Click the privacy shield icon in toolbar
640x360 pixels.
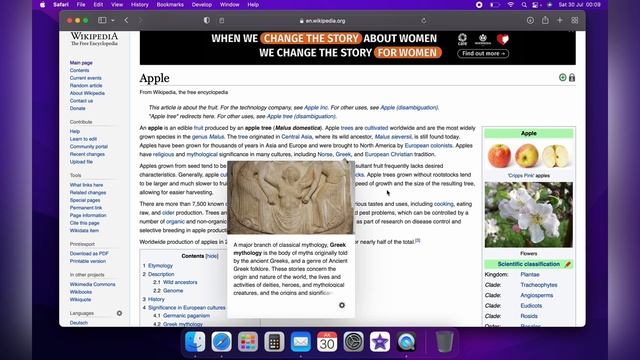(207, 20)
